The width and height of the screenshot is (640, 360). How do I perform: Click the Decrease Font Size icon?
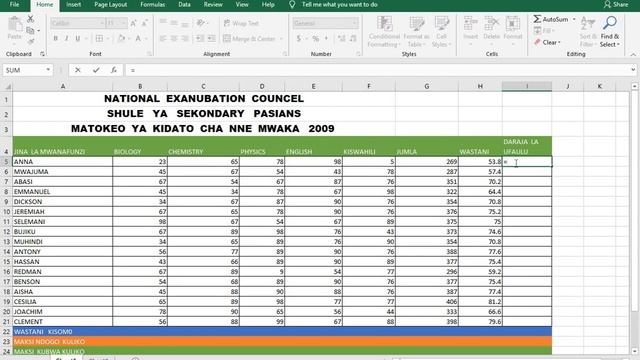[x=144, y=23]
